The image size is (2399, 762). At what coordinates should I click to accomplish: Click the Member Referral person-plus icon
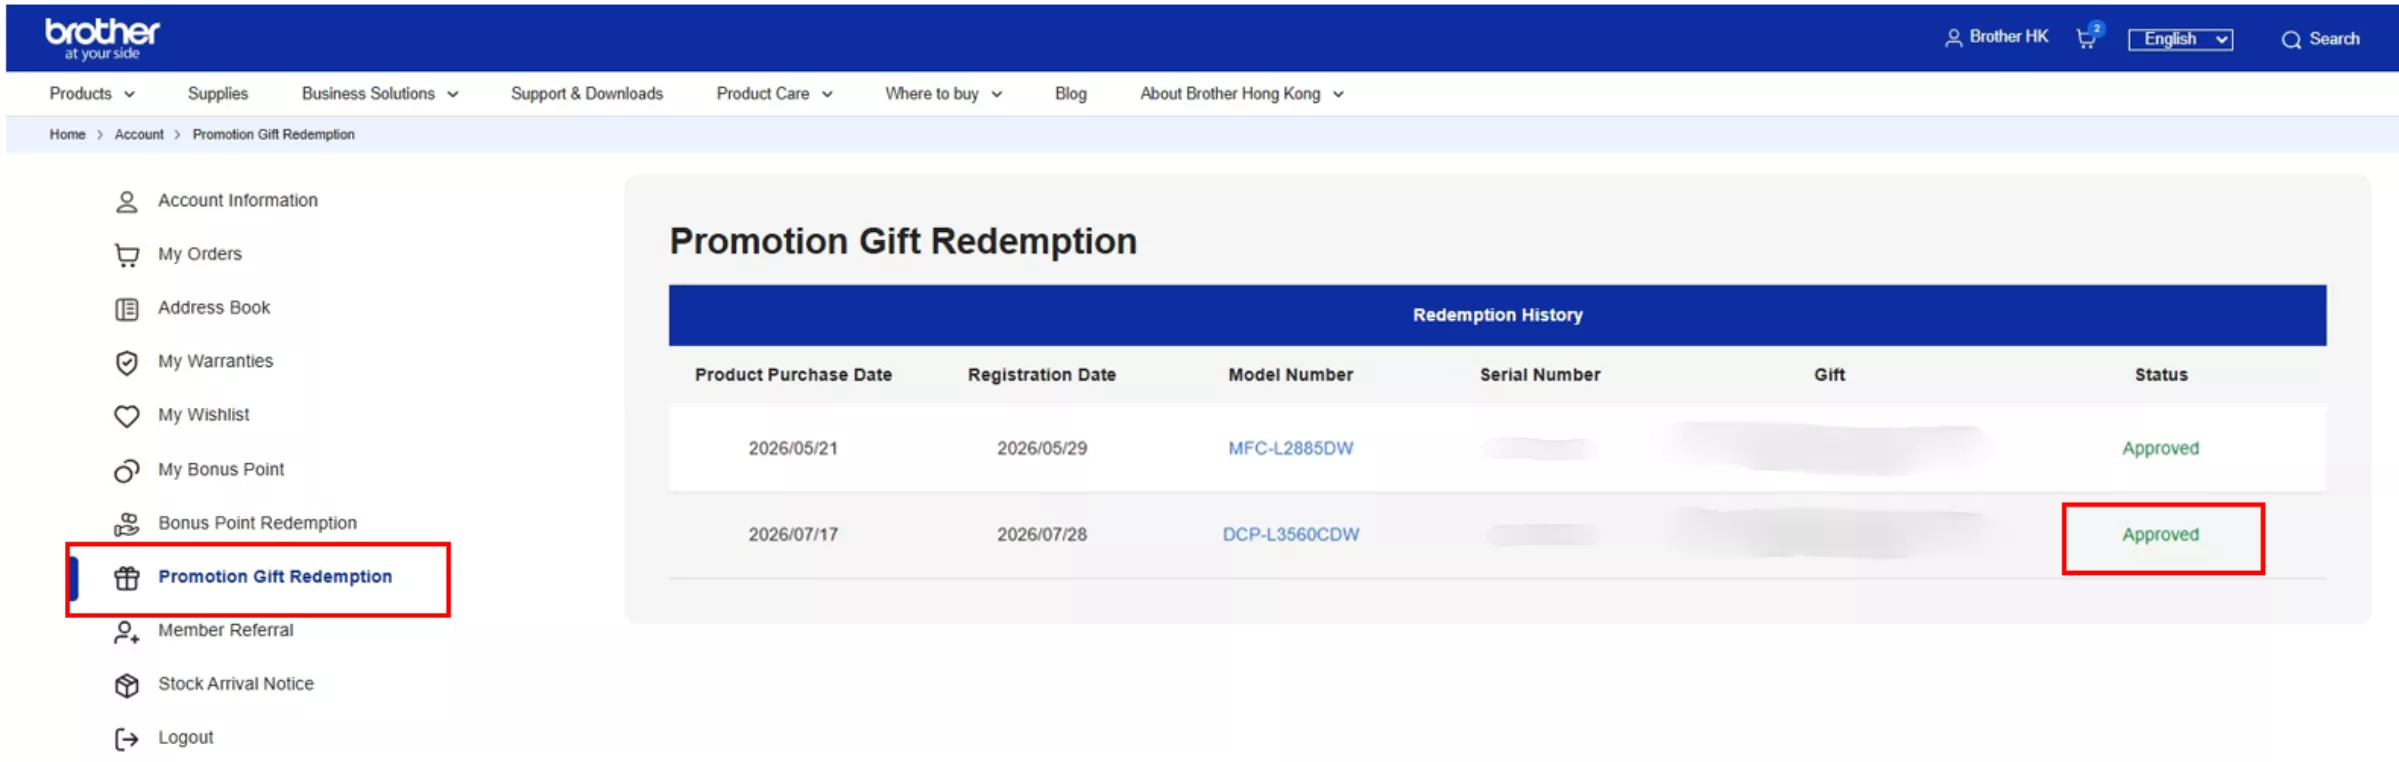(127, 632)
